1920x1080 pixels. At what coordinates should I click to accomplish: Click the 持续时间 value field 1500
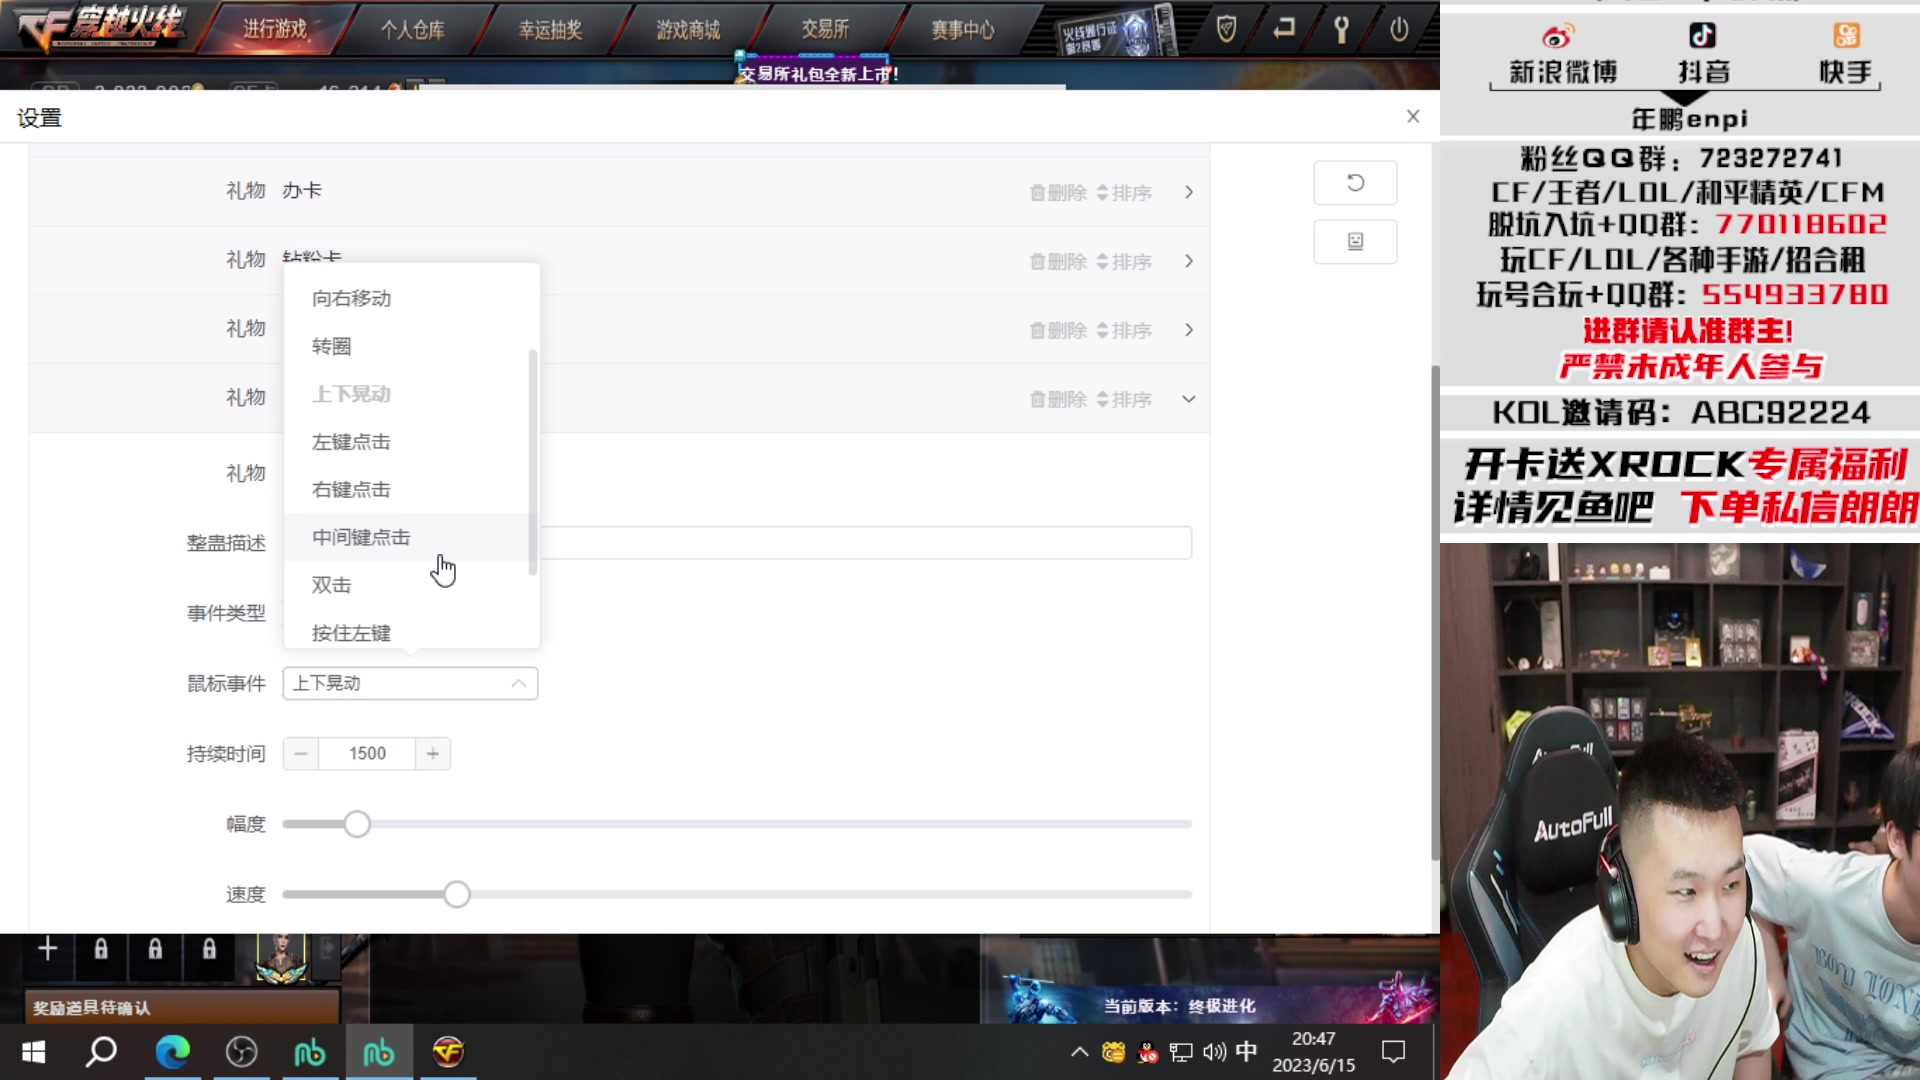point(367,754)
